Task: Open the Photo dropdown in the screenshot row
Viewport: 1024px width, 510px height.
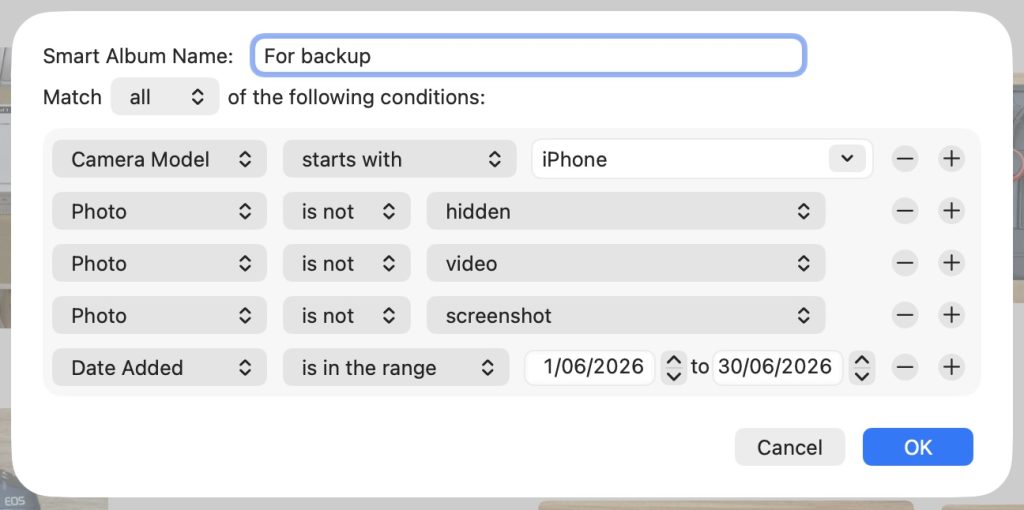Action: click(x=159, y=315)
